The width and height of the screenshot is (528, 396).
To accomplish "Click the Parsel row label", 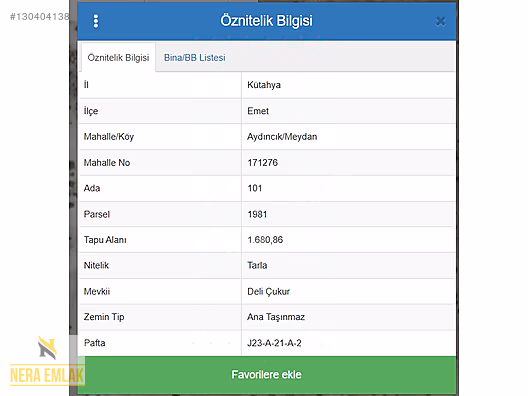I will (97, 214).
